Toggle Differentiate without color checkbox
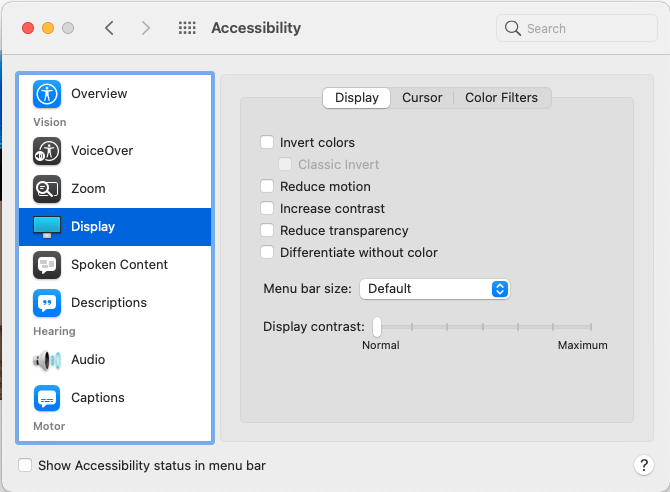670x492 pixels. [267, 253]
